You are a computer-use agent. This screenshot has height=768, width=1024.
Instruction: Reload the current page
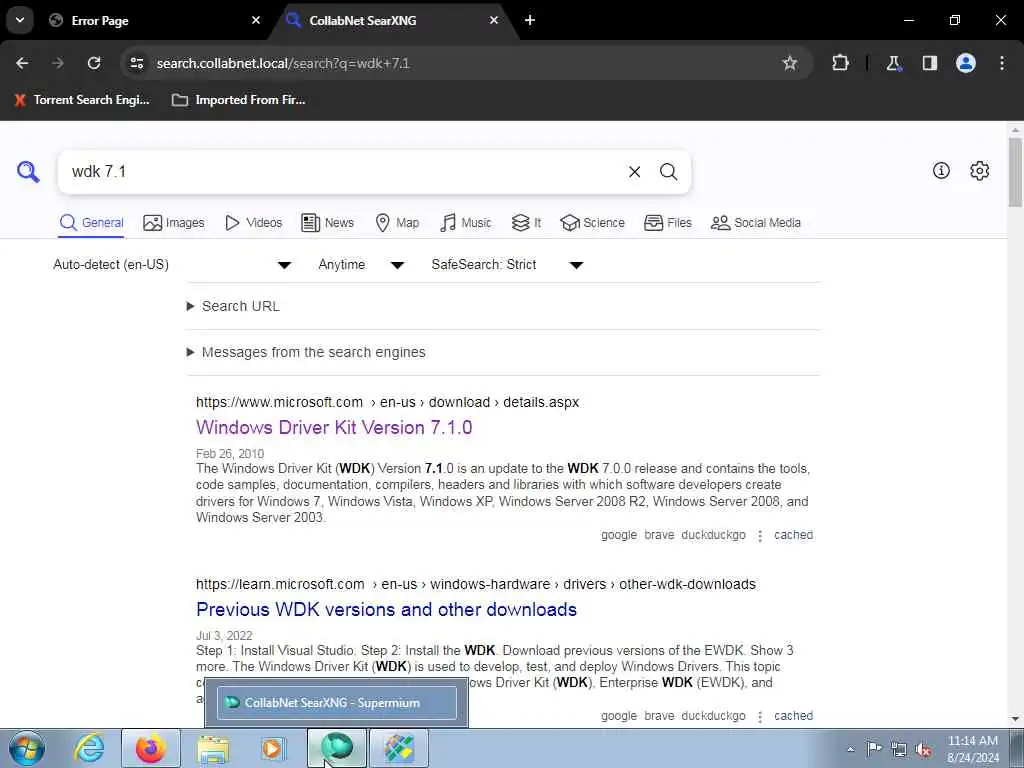(94, 63)
